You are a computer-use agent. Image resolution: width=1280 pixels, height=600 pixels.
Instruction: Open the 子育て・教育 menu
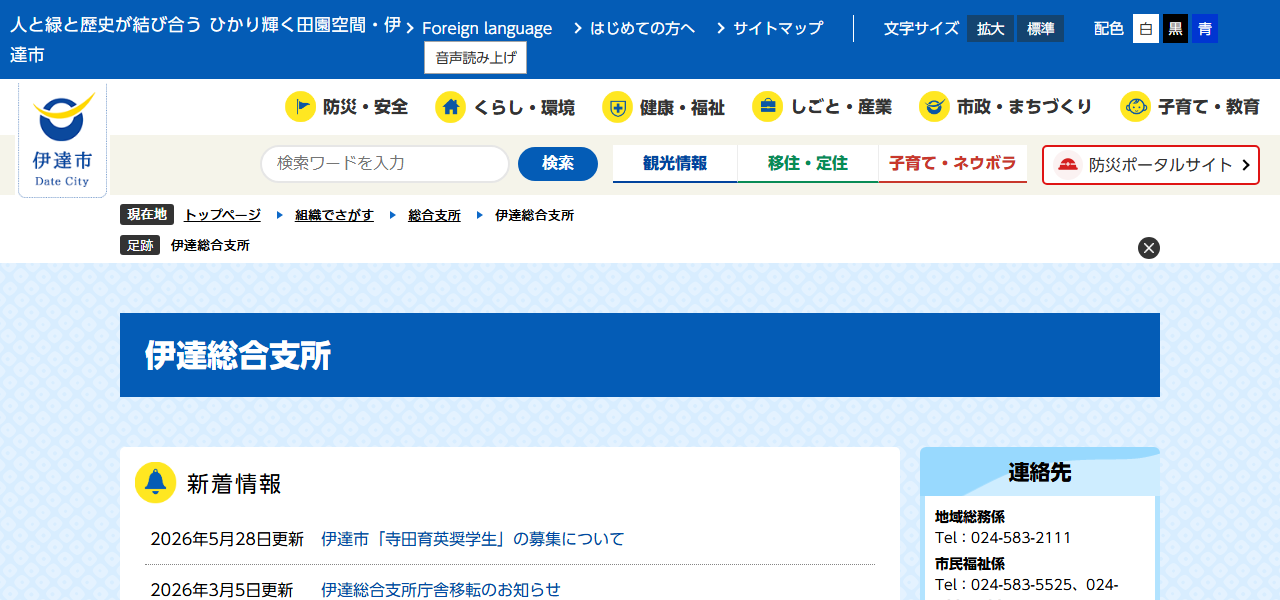[x=1190, y=106]
